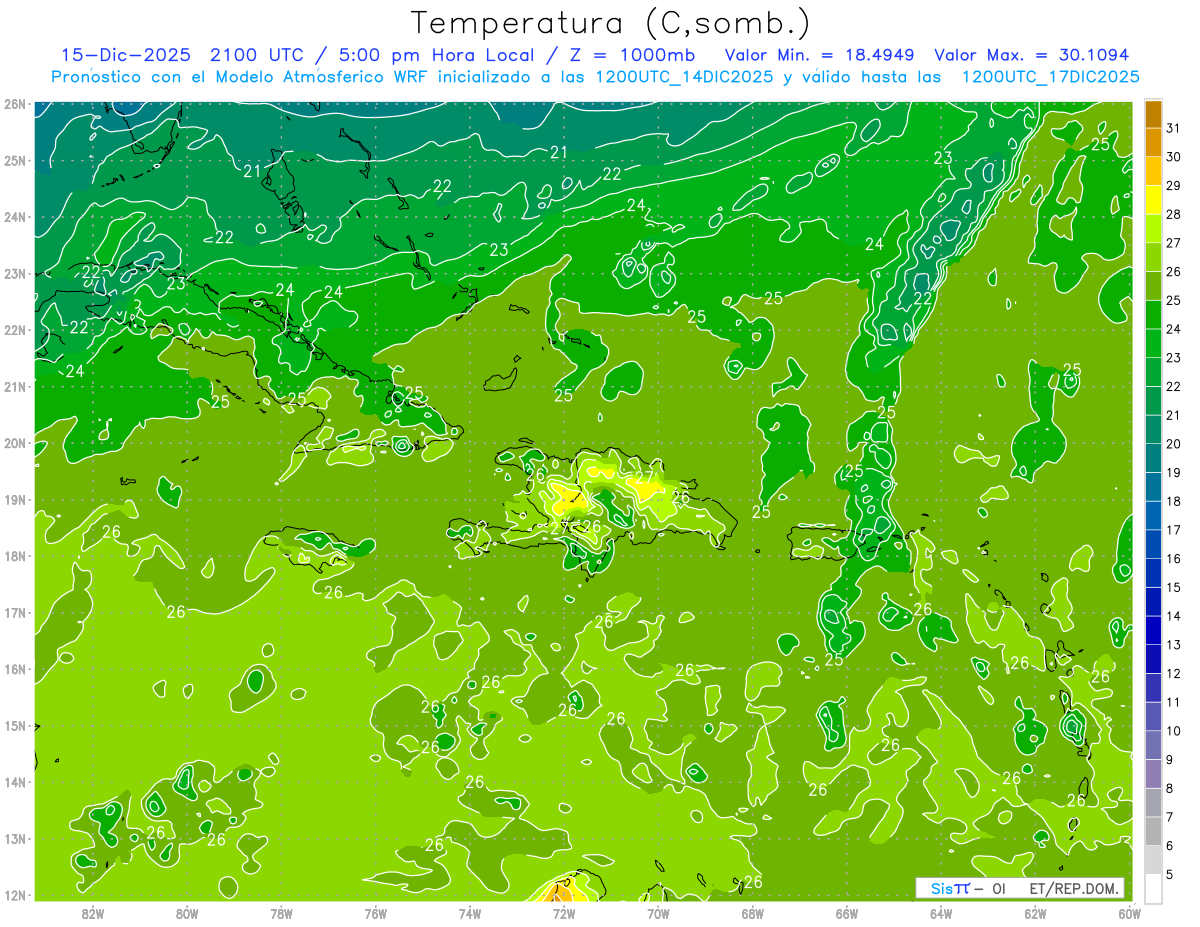Click the legend swatch between 25 and 26
The height and width of the screenshot is (927, 1200).
coord(1153,286)
